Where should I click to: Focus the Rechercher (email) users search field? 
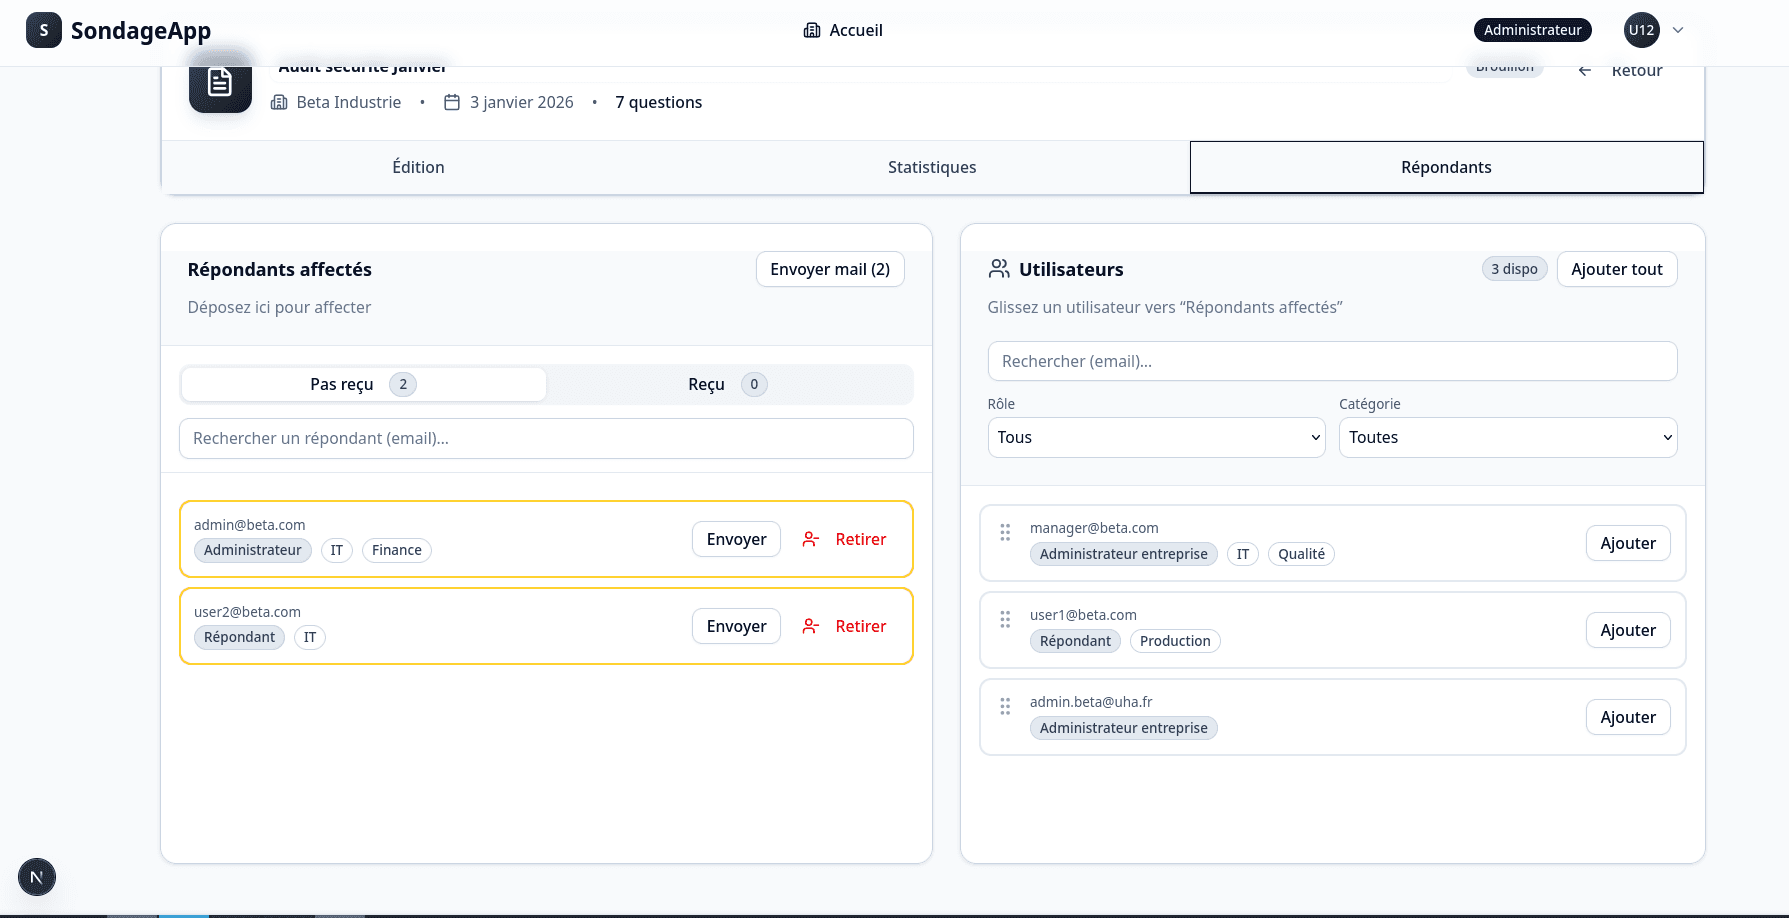tap(1332, 361)
